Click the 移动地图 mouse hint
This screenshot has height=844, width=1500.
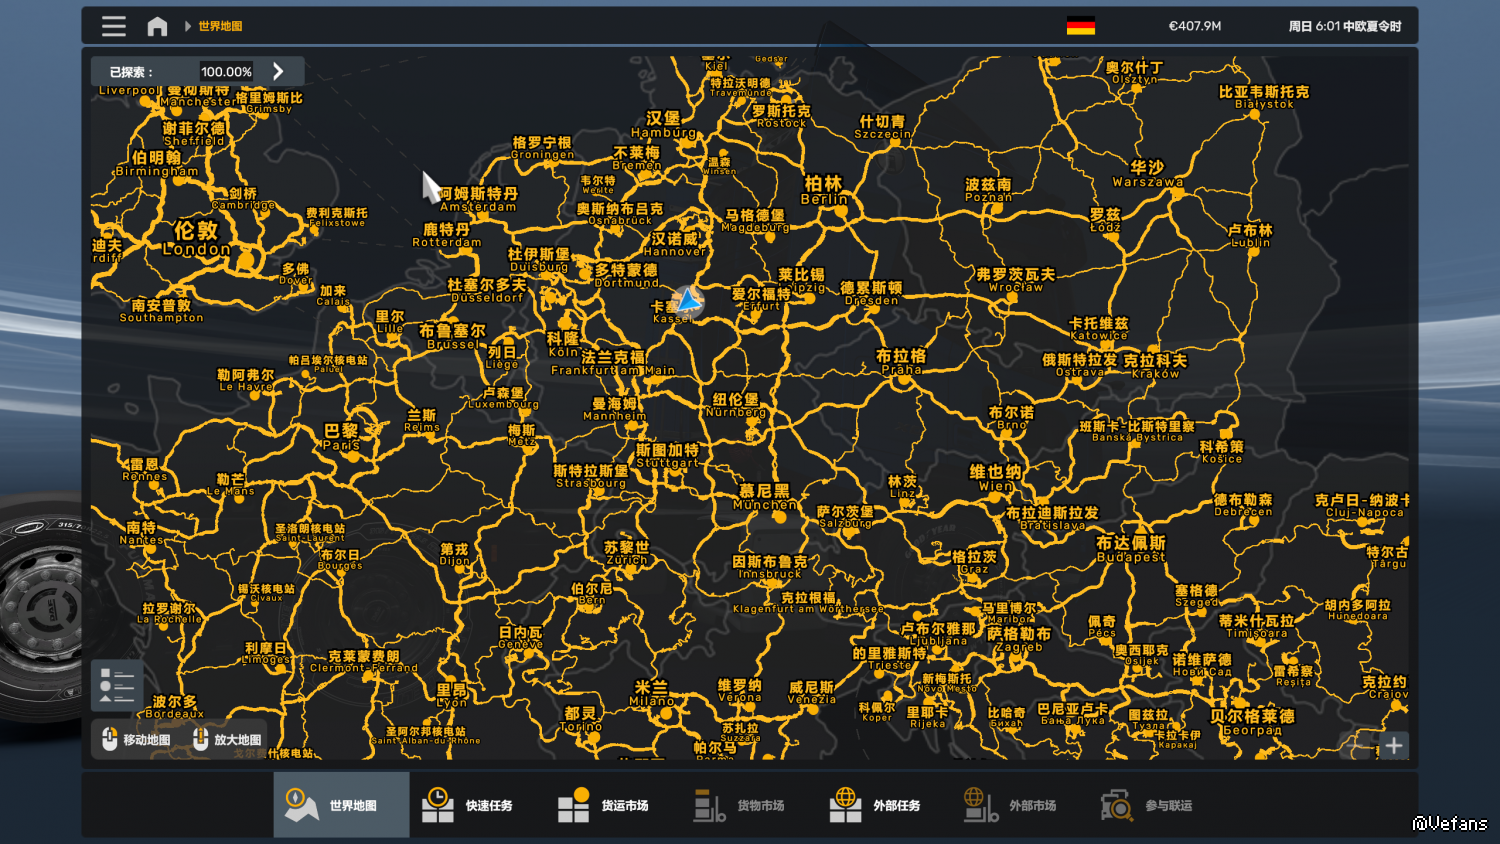tap(136, 740)
